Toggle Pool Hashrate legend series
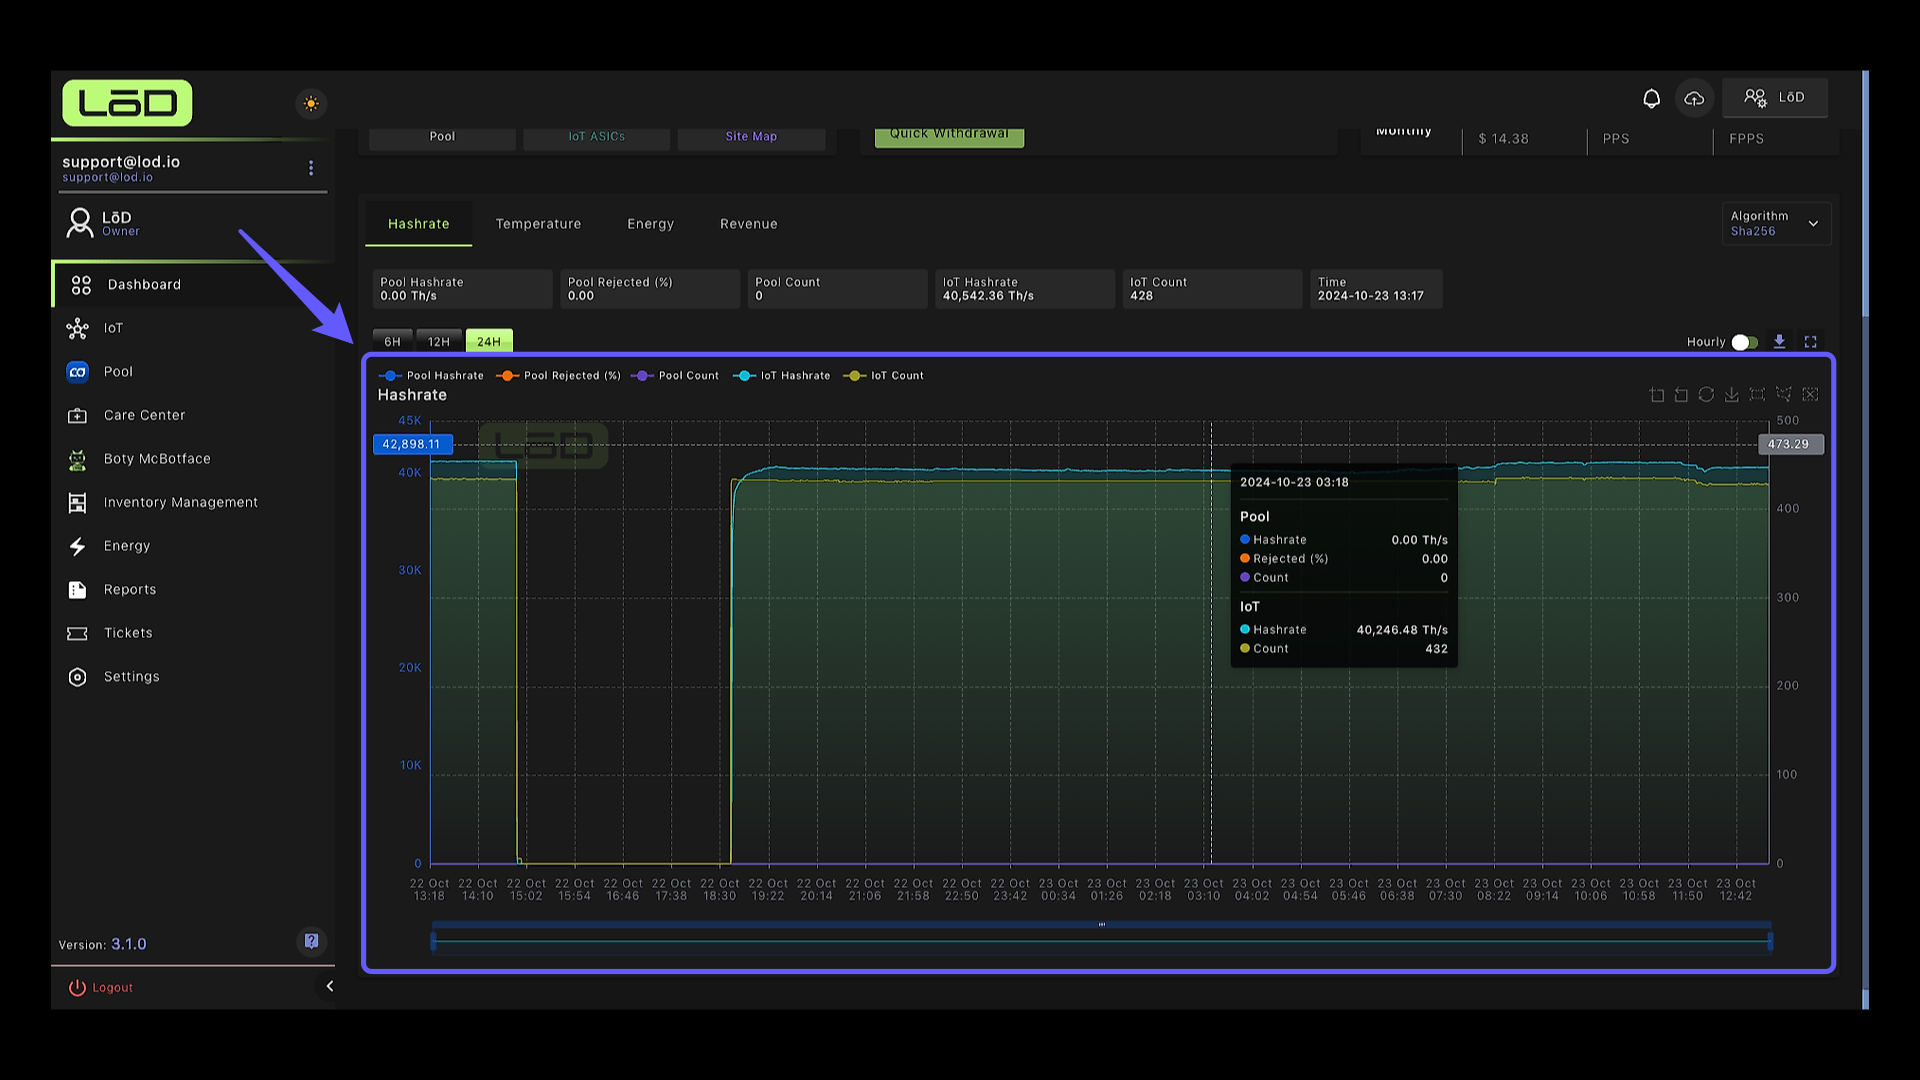Screen dimensions: 1920x1080 [431, 376]
